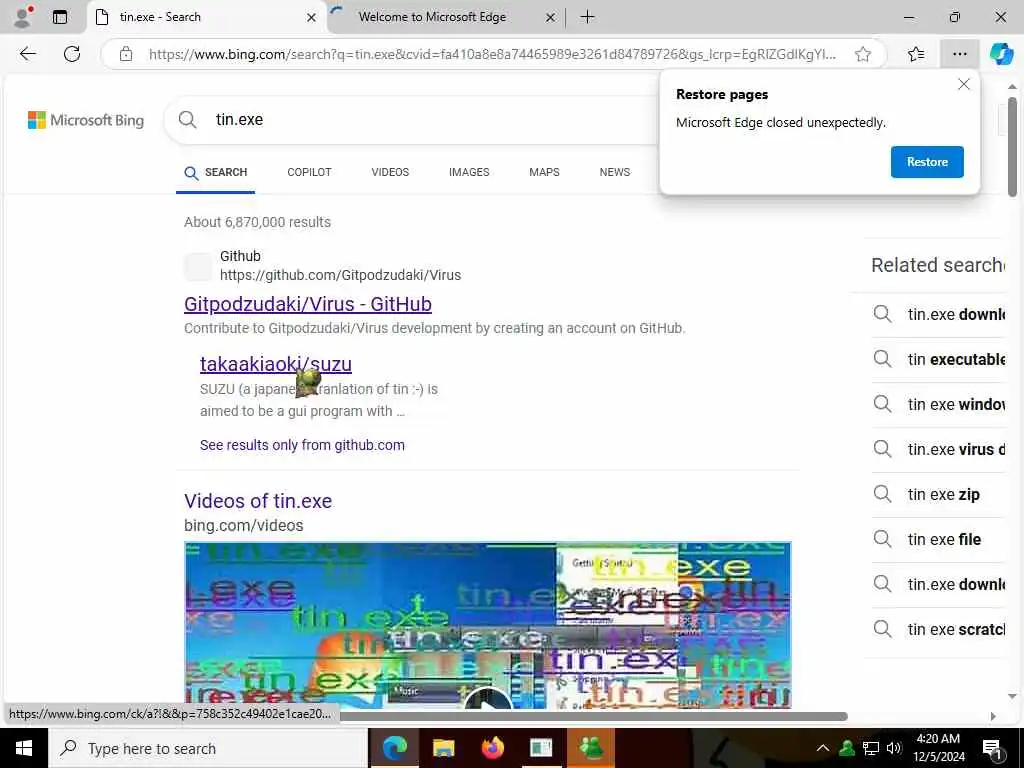Select related search tin exe windows
Image resolution: width=1024 pixels, height=768 pixels.
pos(938,405)
